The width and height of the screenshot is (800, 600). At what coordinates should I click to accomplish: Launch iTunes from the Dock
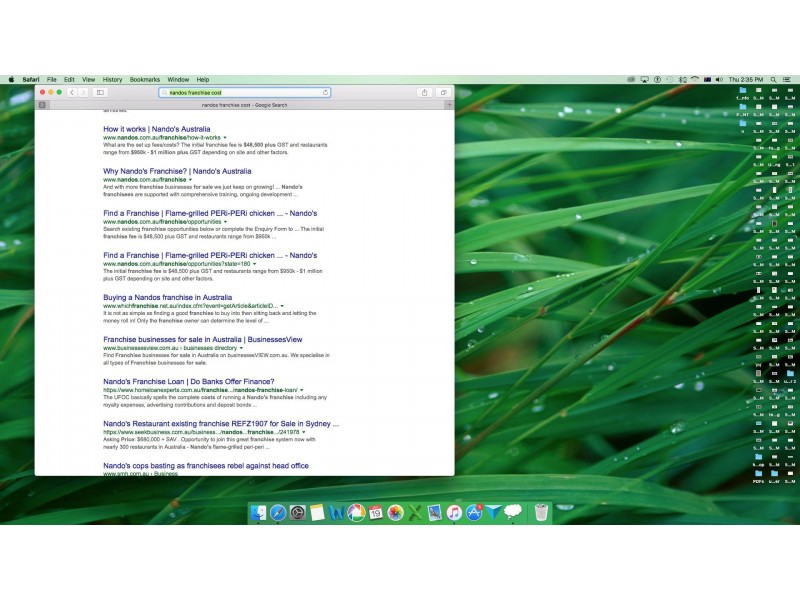[x=453, y=513]
